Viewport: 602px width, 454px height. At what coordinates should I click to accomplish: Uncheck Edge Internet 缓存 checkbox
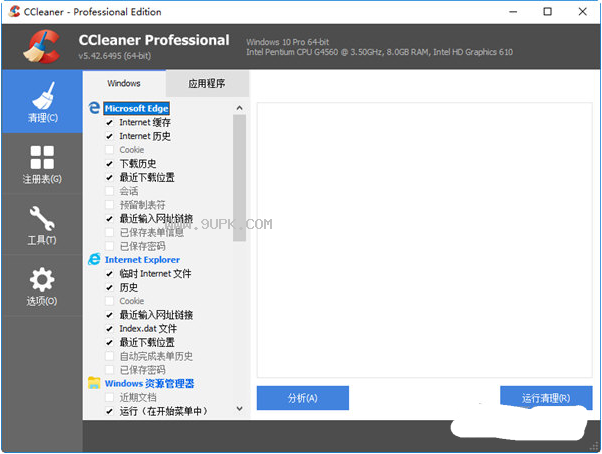coord(109,122)
